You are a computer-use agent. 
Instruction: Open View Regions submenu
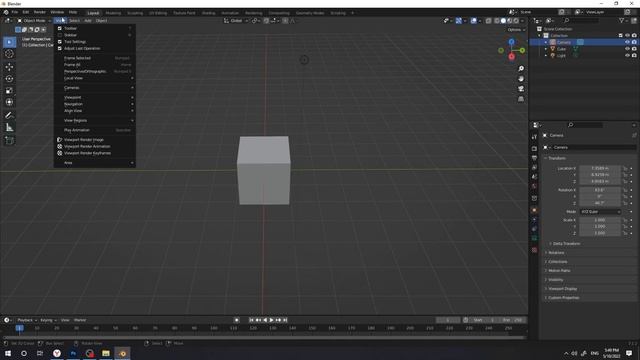point(95,120)
